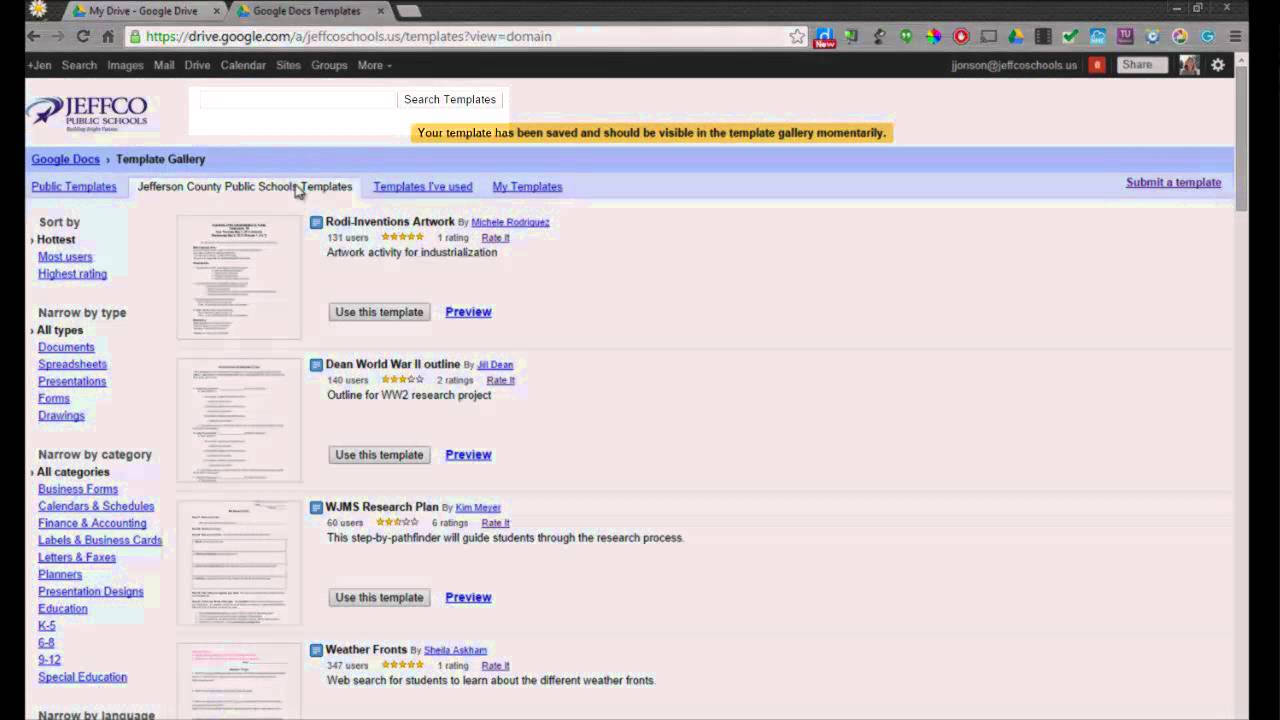1280x720 pixels.
Task: Use this template for Rodi-Inventions Artwork
Action: [379, 312]
